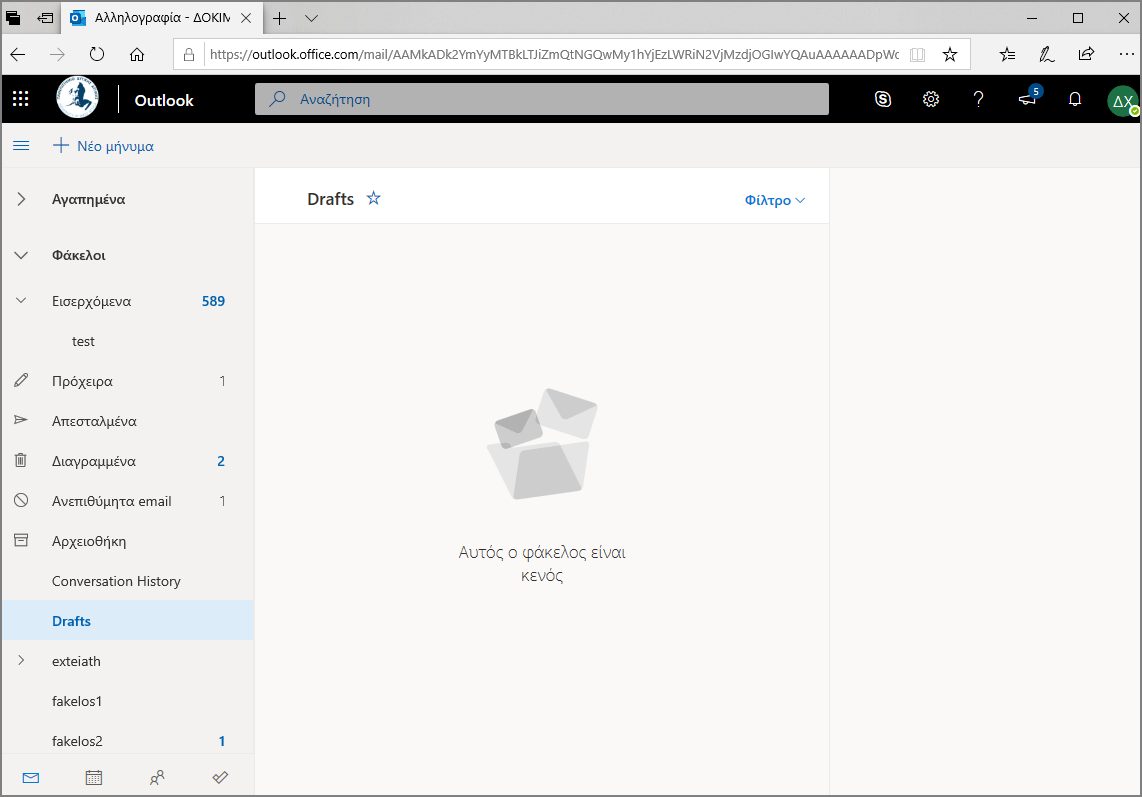Show tab previews chevron
Image resolution: width=1142 pixels, height=797 pixels.
(312, 18)
